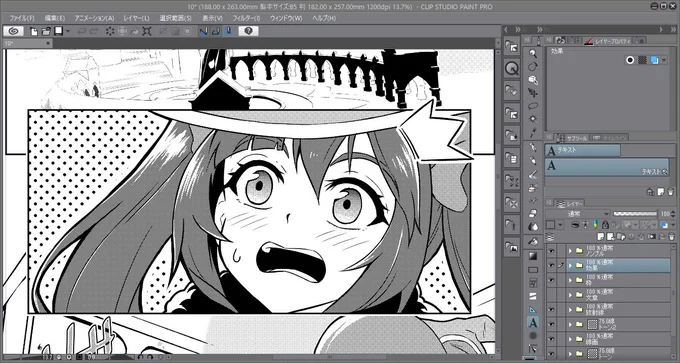Image resolution: width=680 pixels, height=363 pixels.
Task: Select the Lasso selection tool
Action: pos(533,105)
